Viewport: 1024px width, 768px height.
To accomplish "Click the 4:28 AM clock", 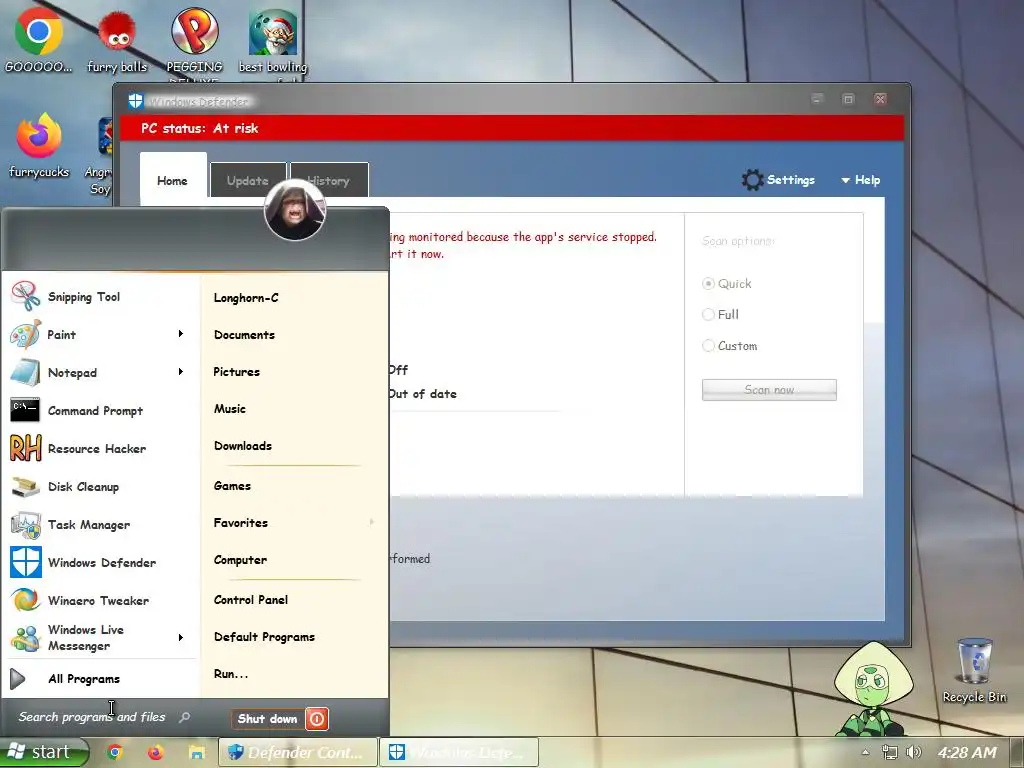I will [x=968, y=752].
